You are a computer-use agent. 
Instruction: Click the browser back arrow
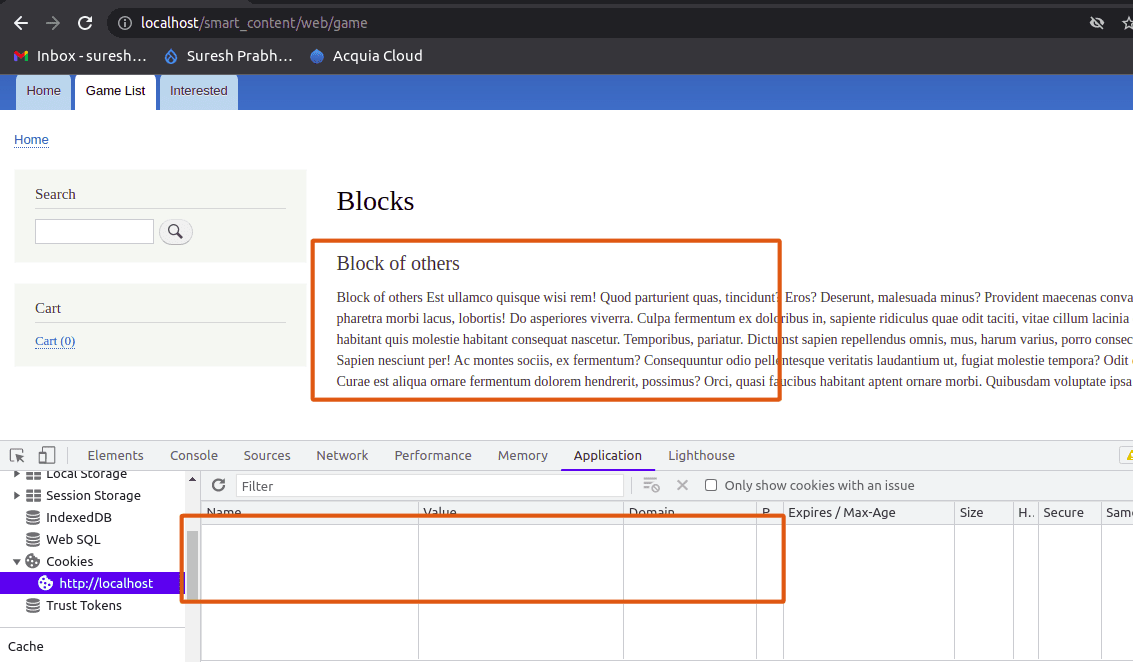click(x=21, y=23)
